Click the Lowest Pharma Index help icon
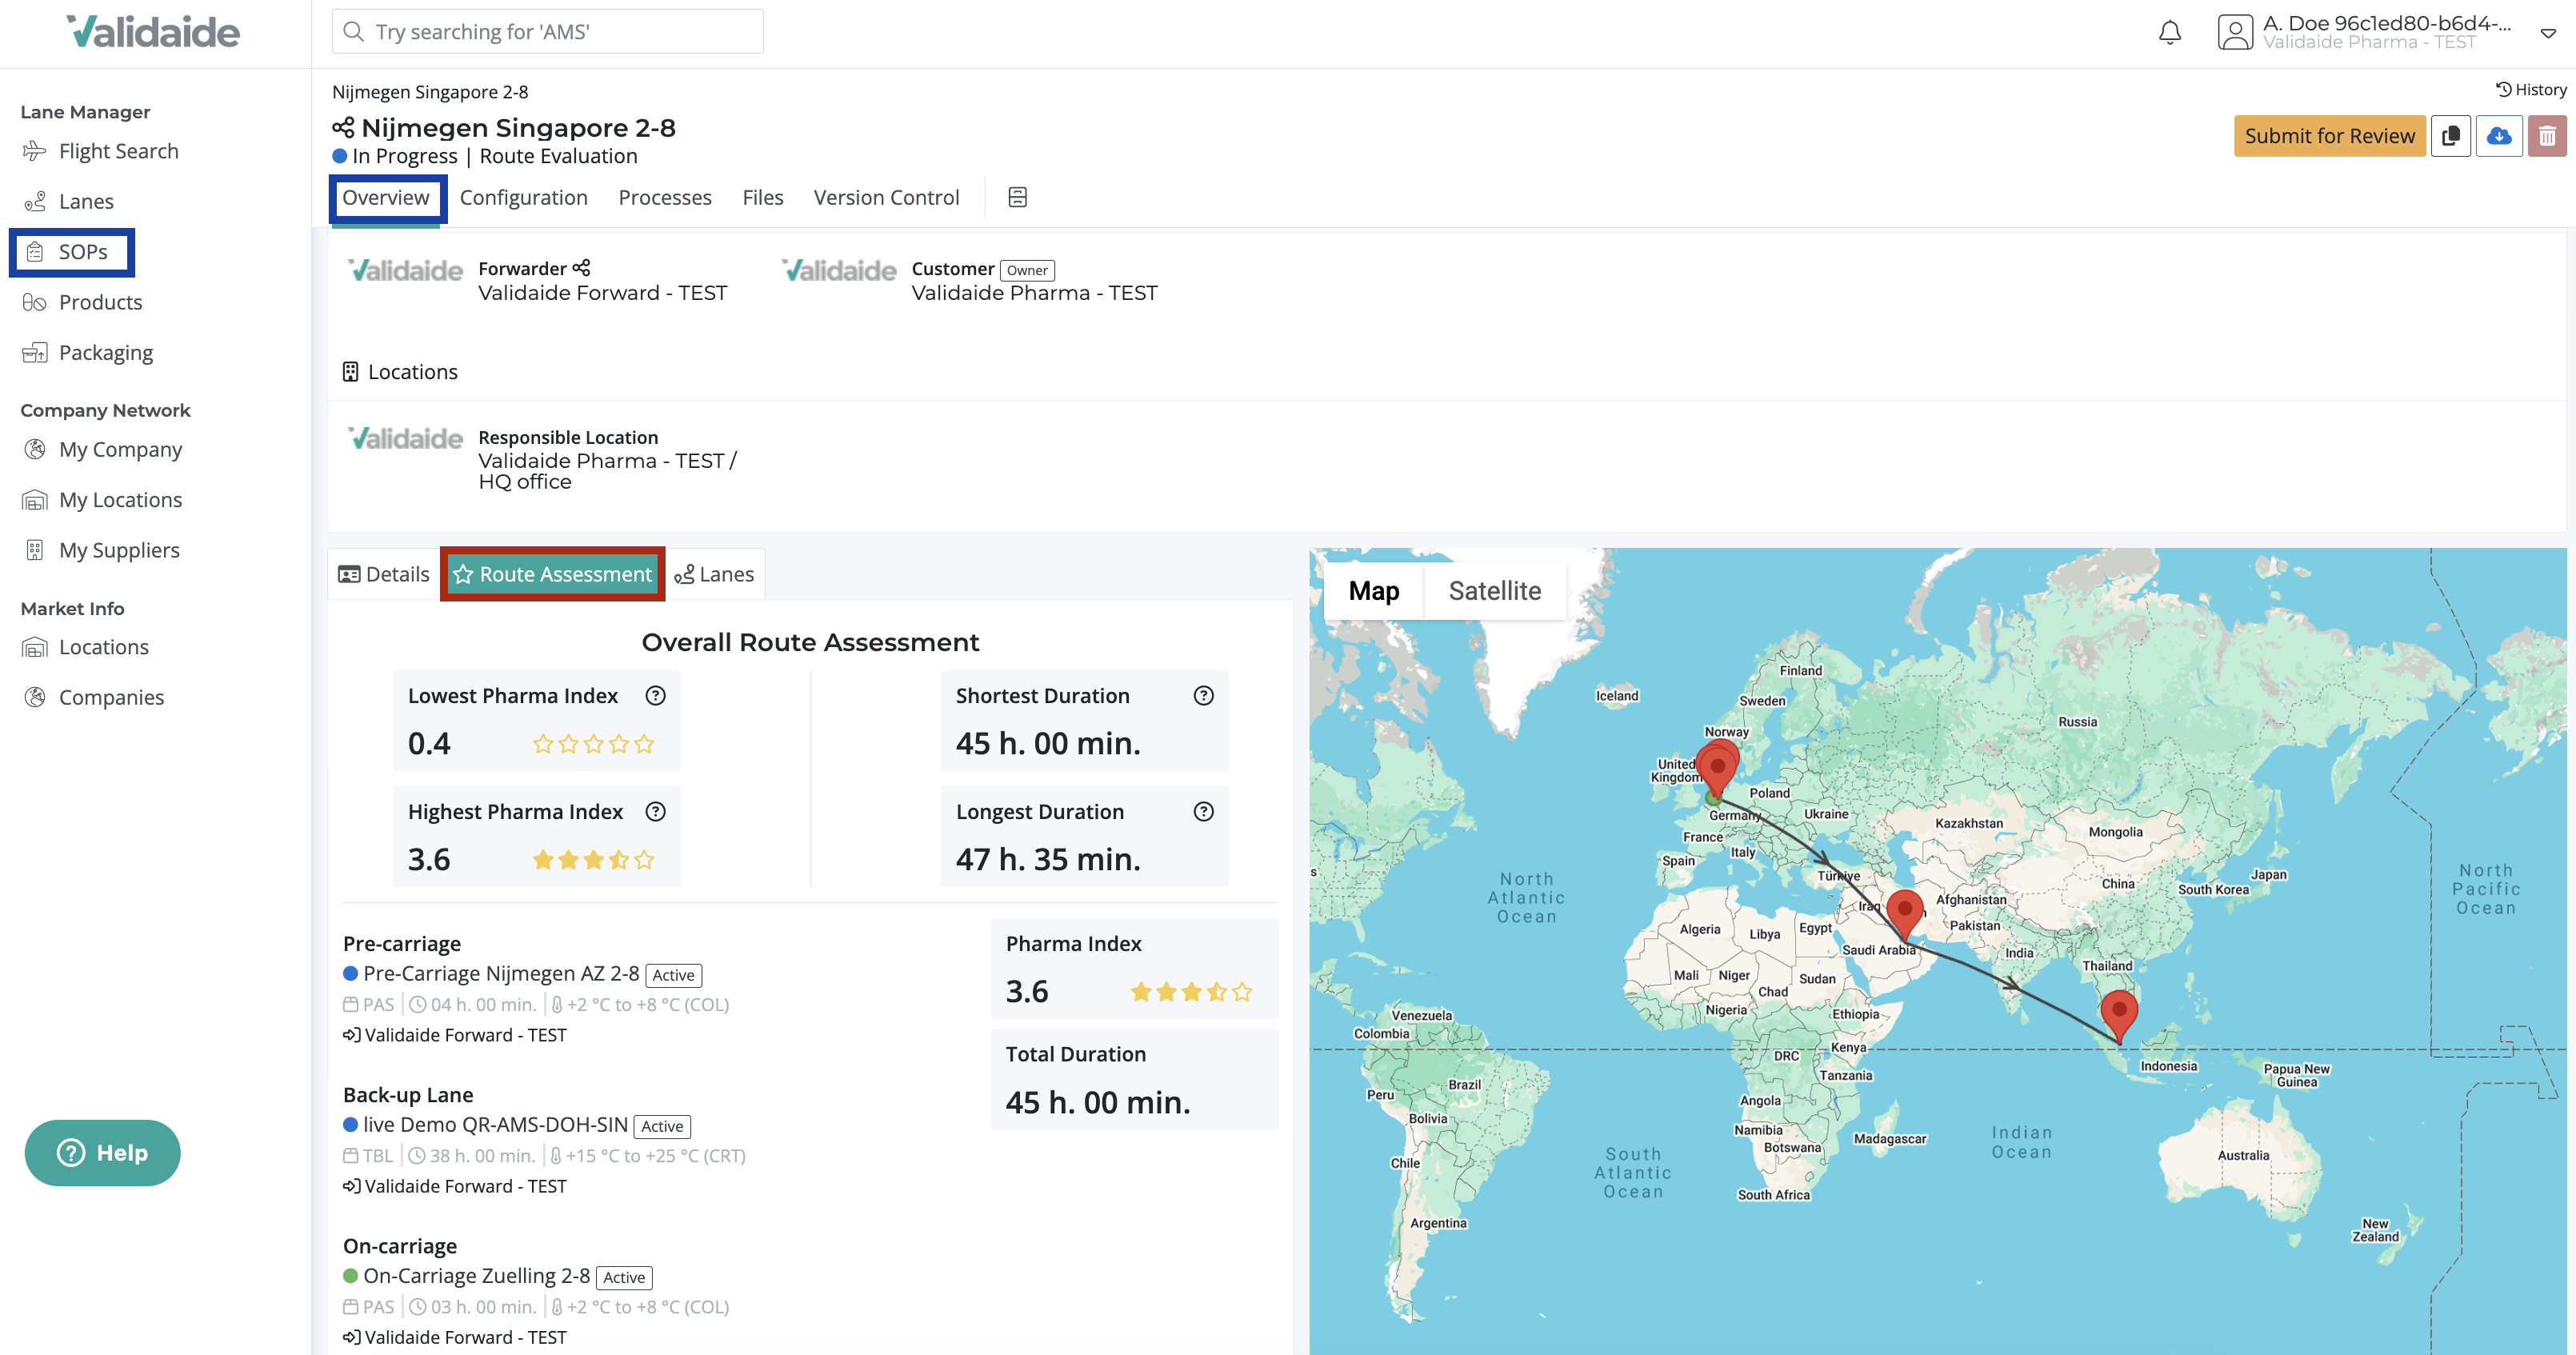 656,695
